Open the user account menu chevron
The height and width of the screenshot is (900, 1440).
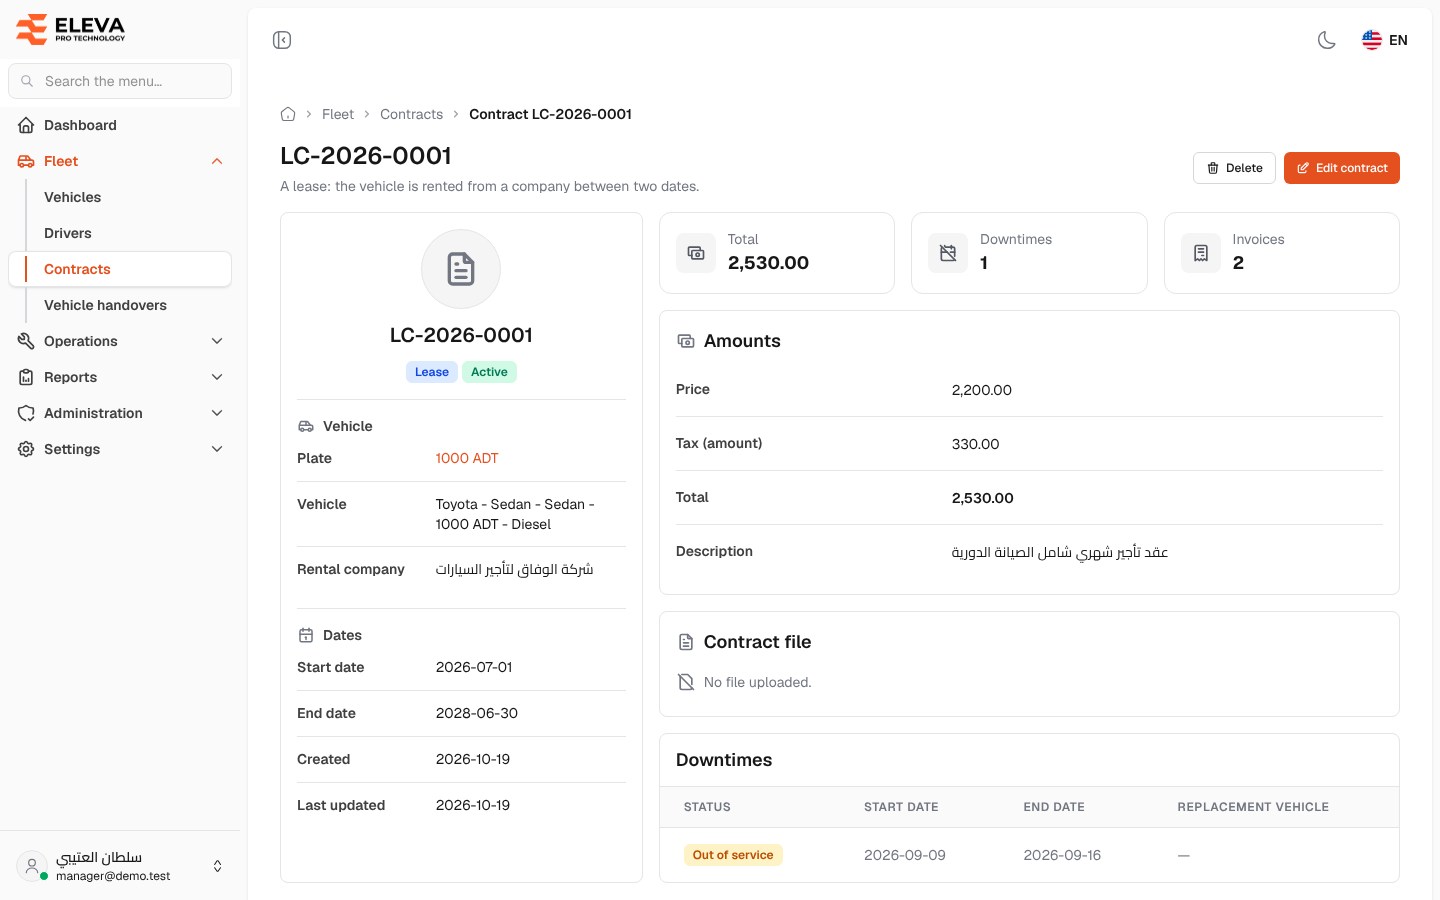click(x=218, y=866)
